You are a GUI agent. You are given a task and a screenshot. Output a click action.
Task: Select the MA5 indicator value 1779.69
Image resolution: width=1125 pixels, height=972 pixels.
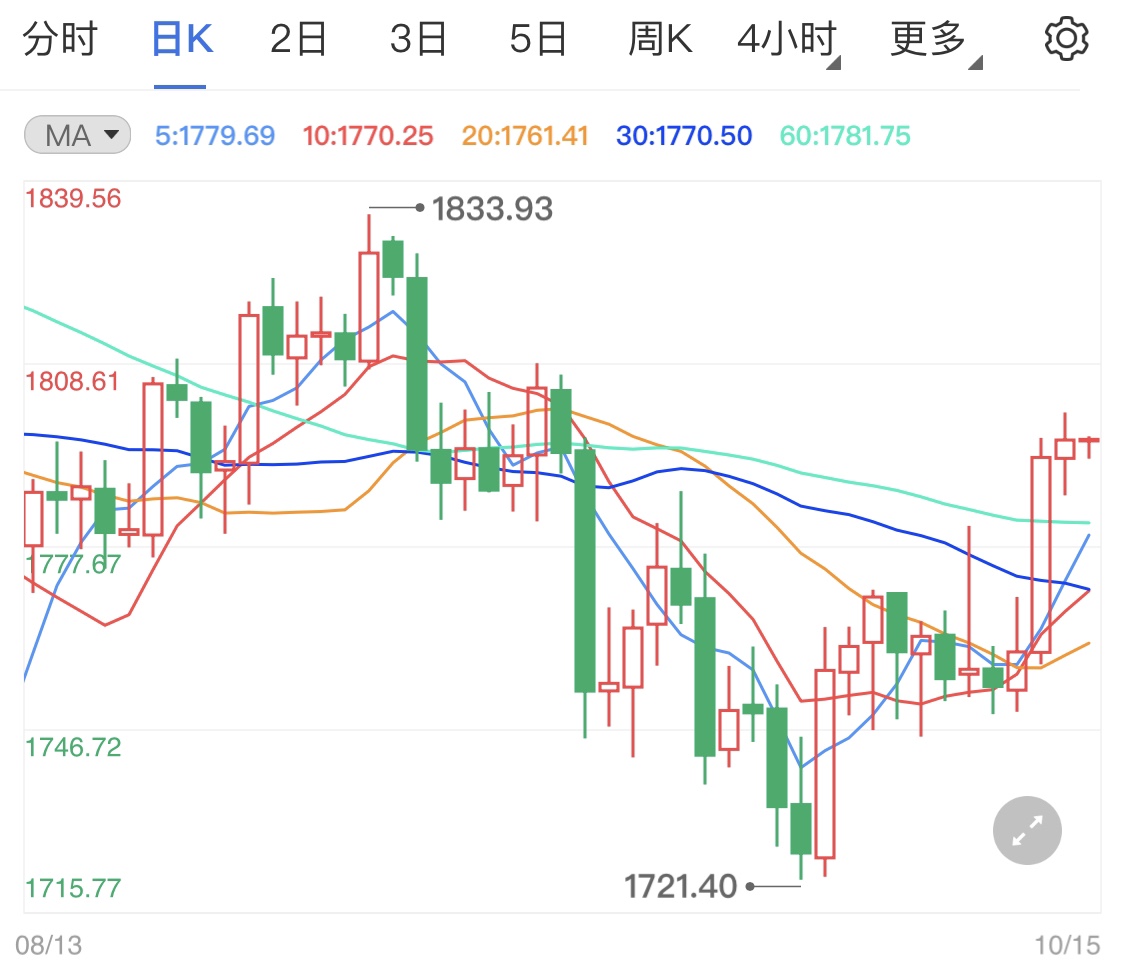[214, 135]
